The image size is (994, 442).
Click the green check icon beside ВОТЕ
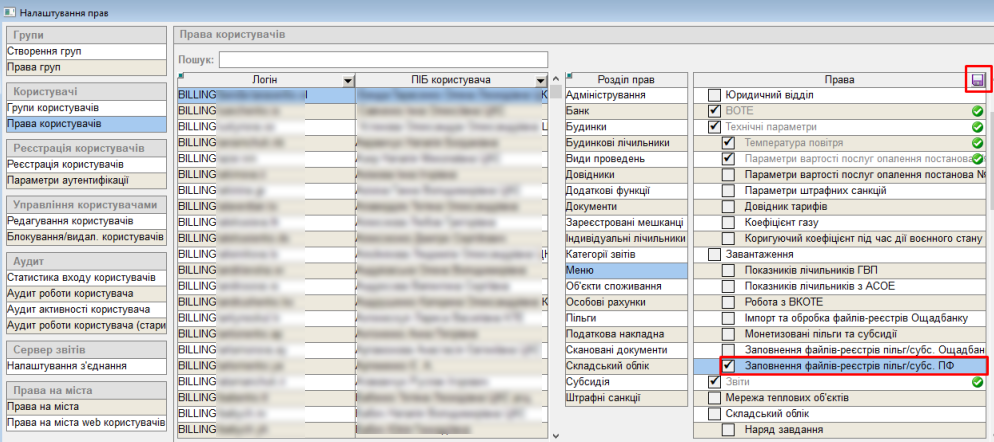[977, 111]
